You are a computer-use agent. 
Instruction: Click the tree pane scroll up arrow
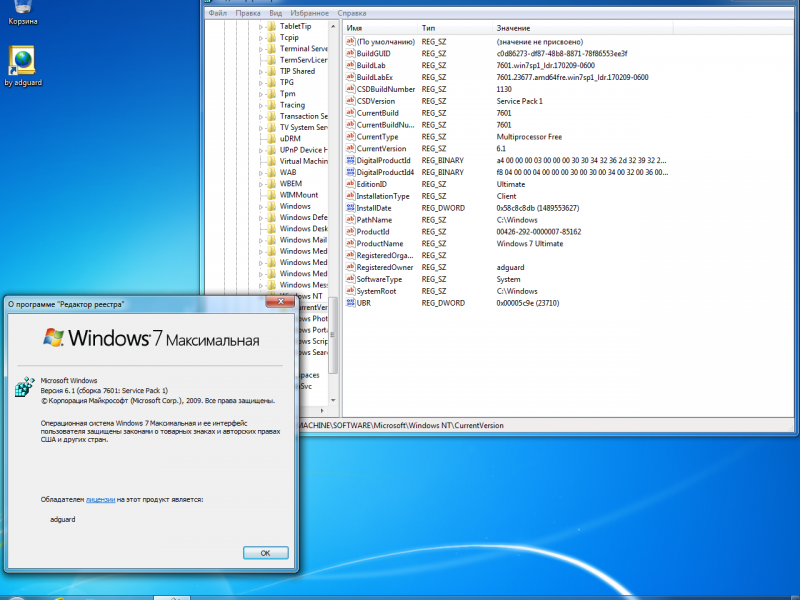tap(333, 26)
